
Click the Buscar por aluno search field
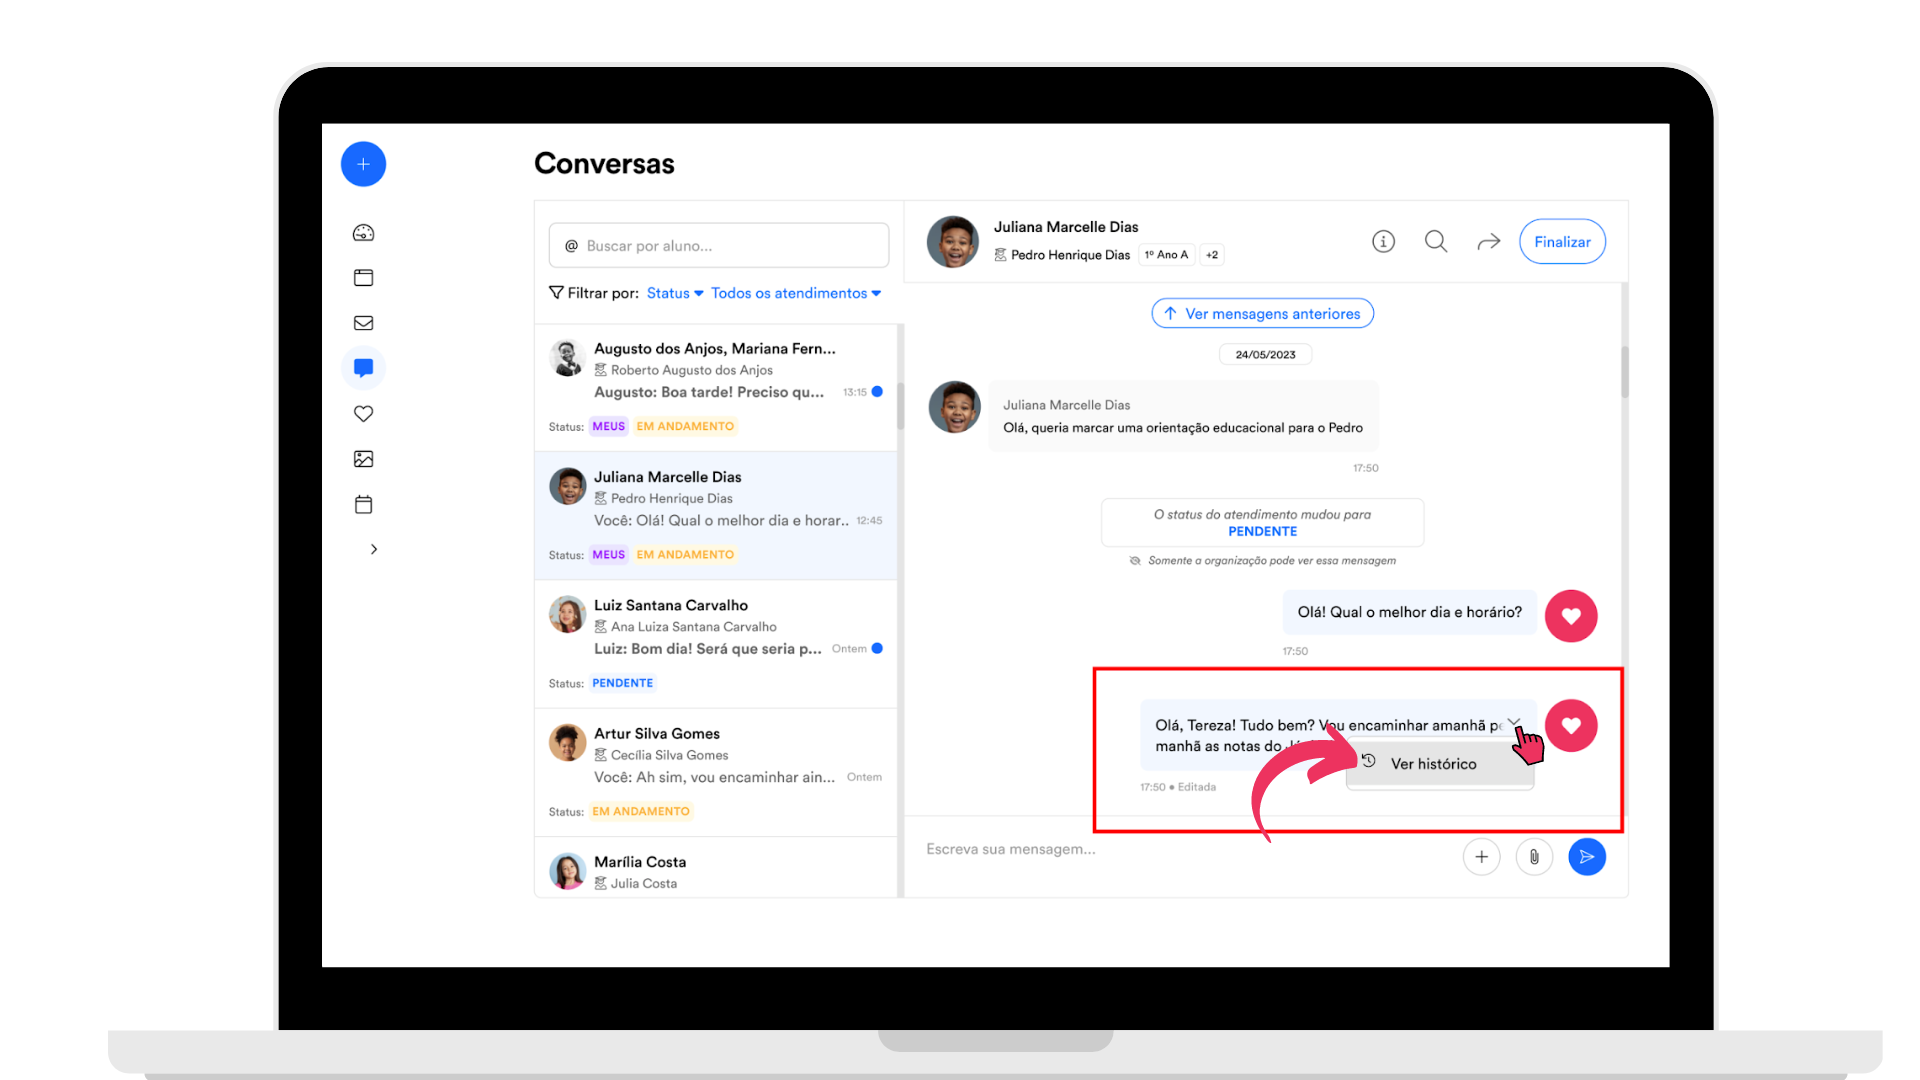[718, 246]
